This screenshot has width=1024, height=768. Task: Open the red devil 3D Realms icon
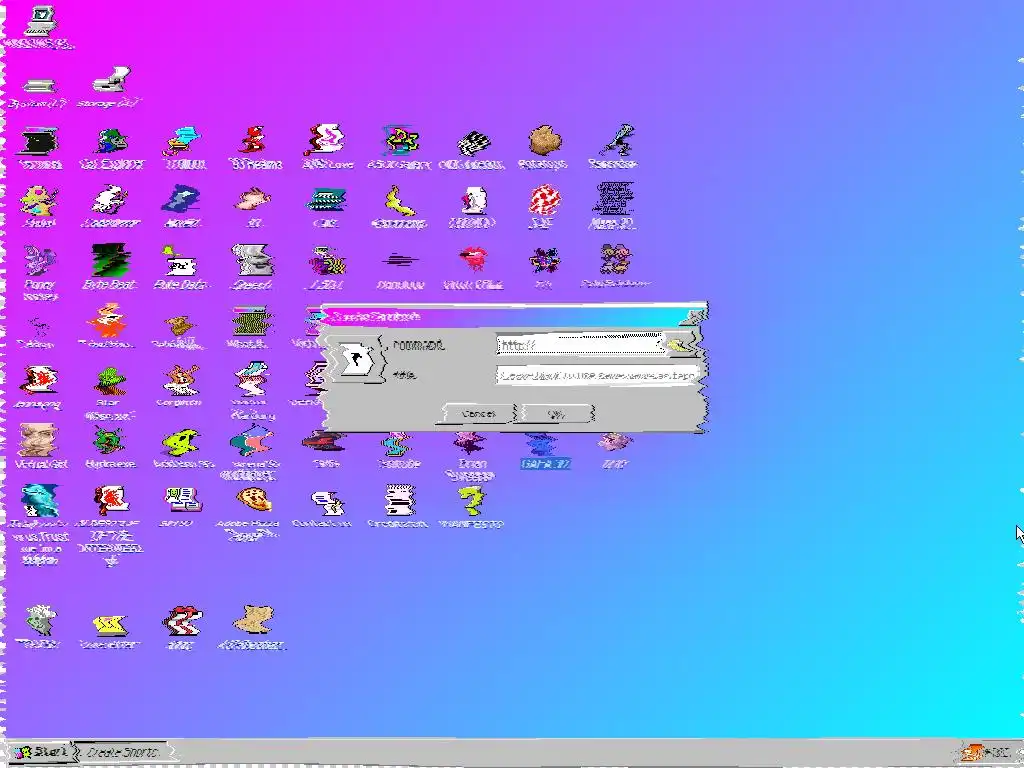255,140
